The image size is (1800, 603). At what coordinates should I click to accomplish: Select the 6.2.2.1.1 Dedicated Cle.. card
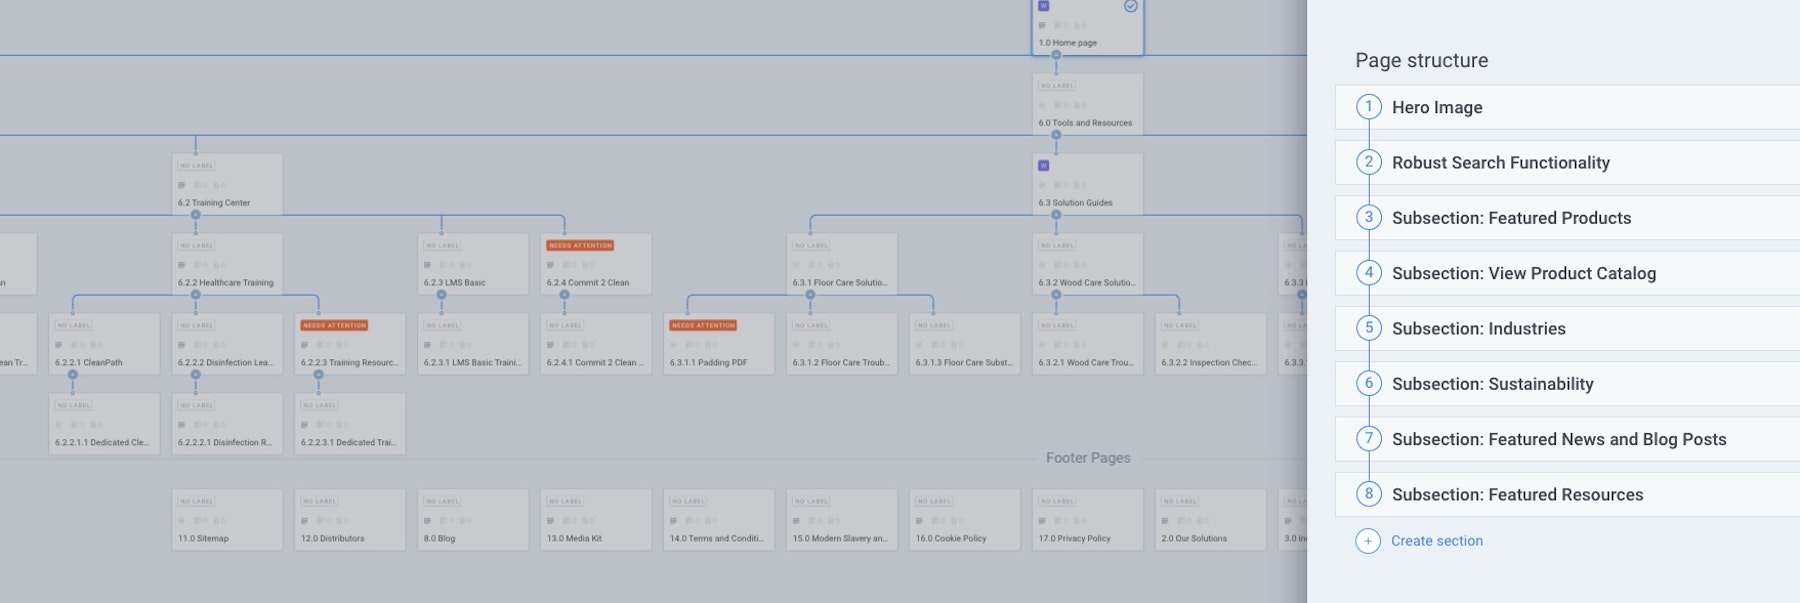point(104,424)
